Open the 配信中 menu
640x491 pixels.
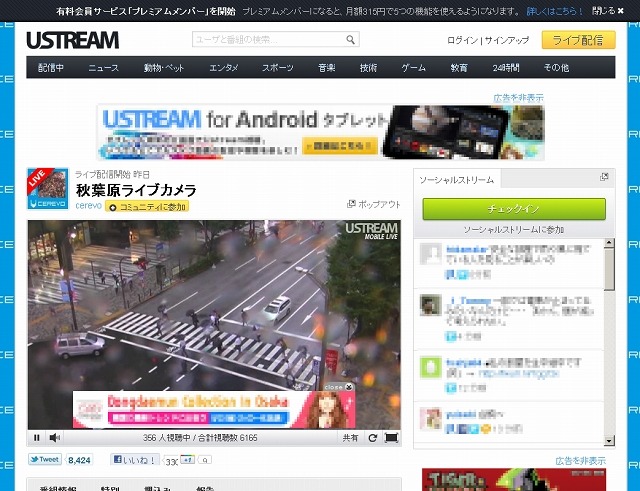51,68
